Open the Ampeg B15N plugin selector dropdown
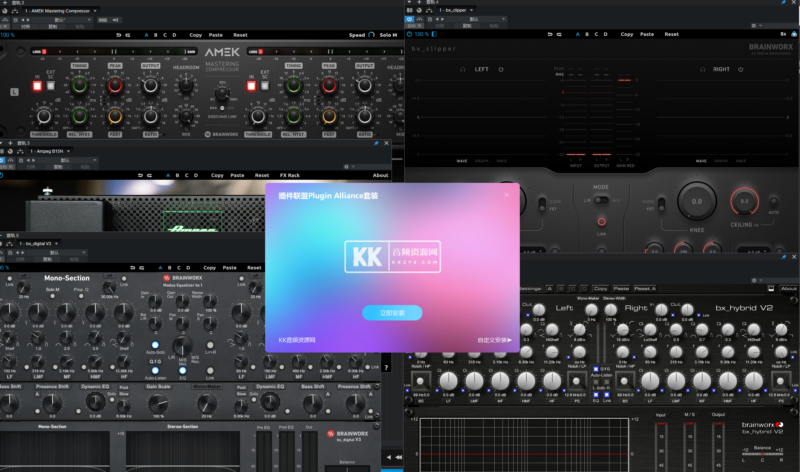 pyautogui.click(x=68, y=151)
